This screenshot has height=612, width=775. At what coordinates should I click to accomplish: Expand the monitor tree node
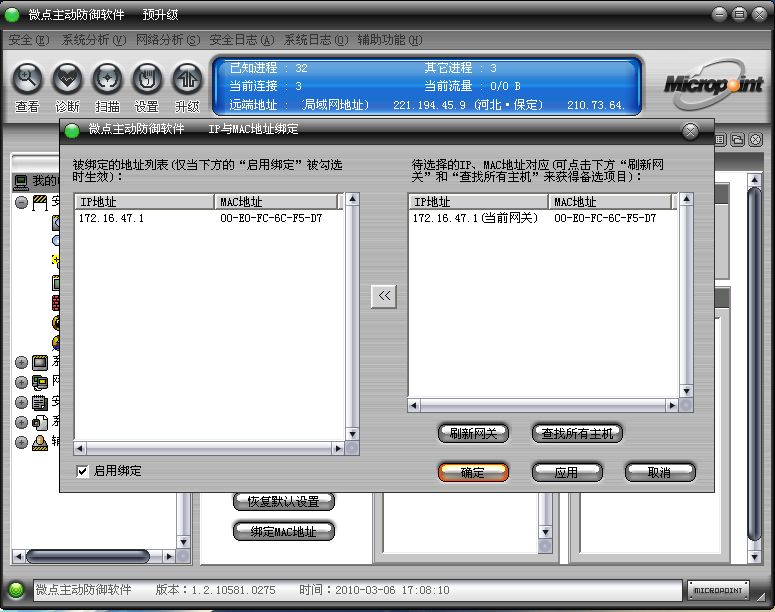[21, 362]
